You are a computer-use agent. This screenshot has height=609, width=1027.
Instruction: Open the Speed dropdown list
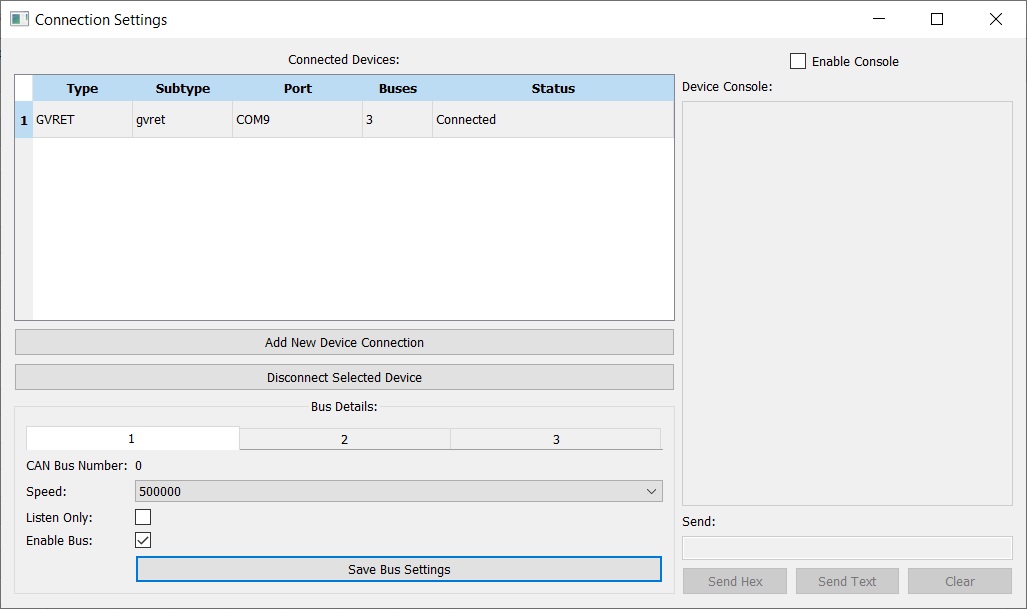[398, 491]
